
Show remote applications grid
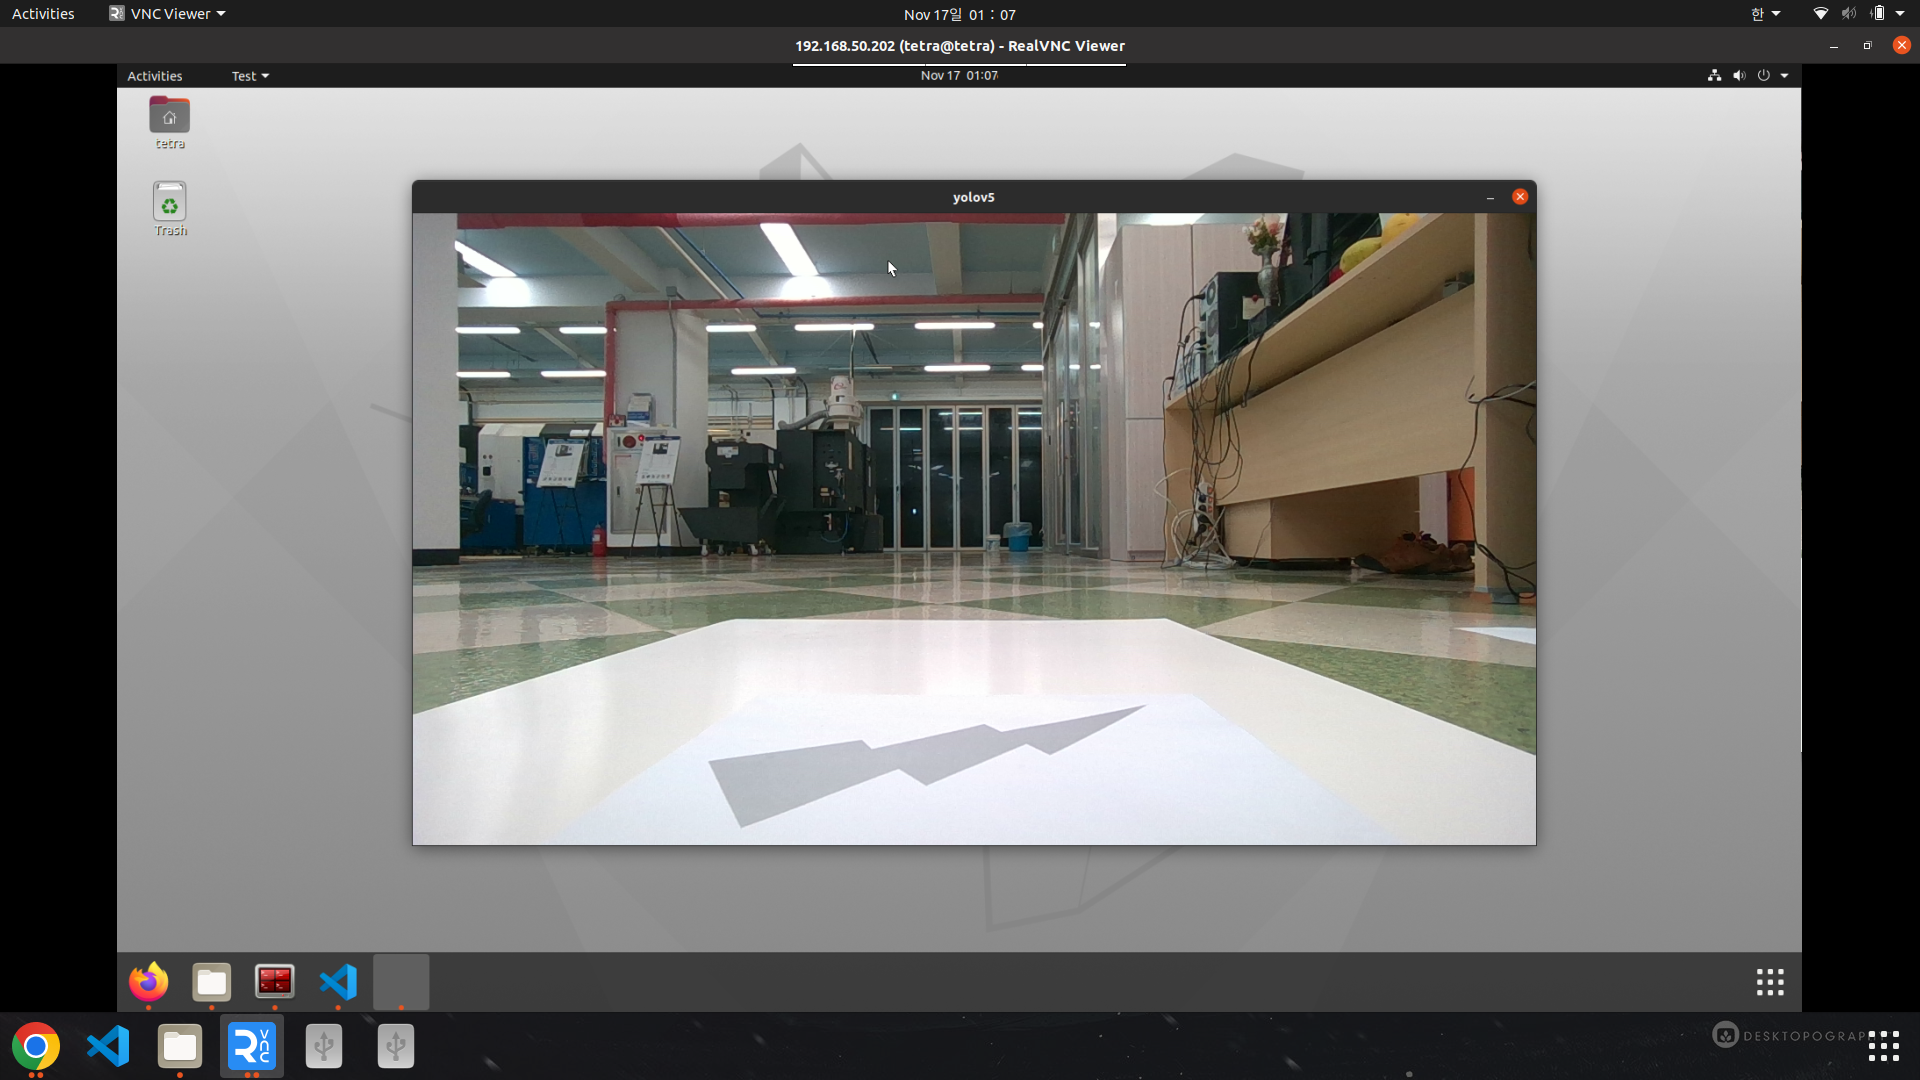[1770, 982]
